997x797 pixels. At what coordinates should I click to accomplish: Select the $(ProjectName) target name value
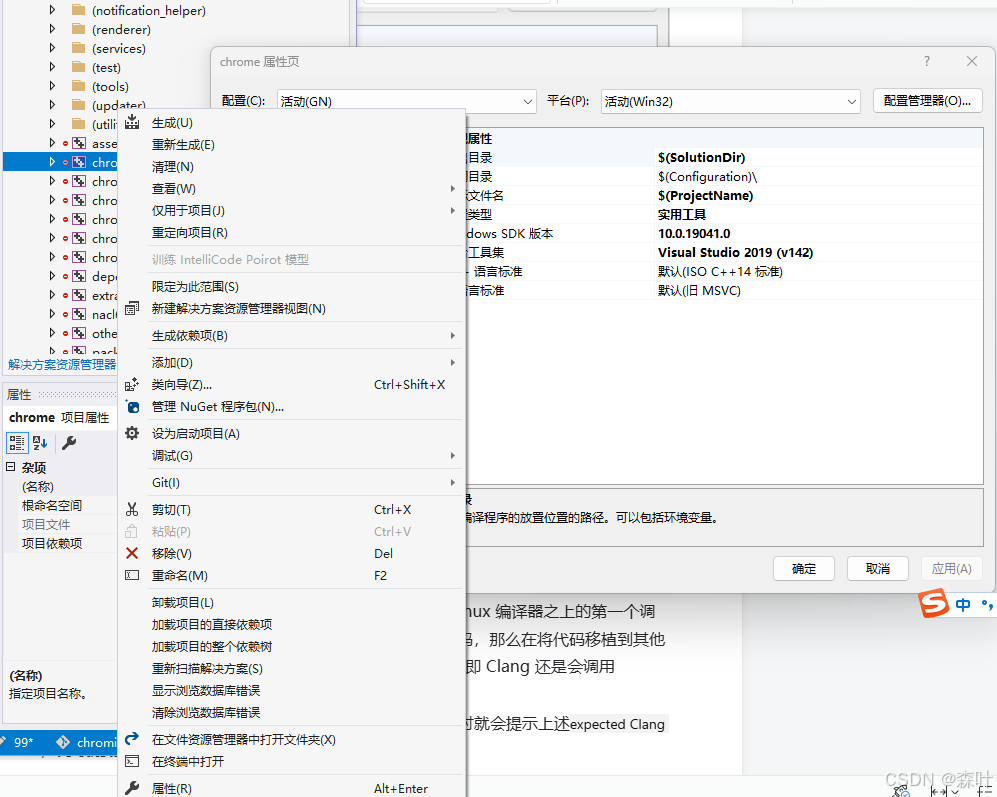705,195
